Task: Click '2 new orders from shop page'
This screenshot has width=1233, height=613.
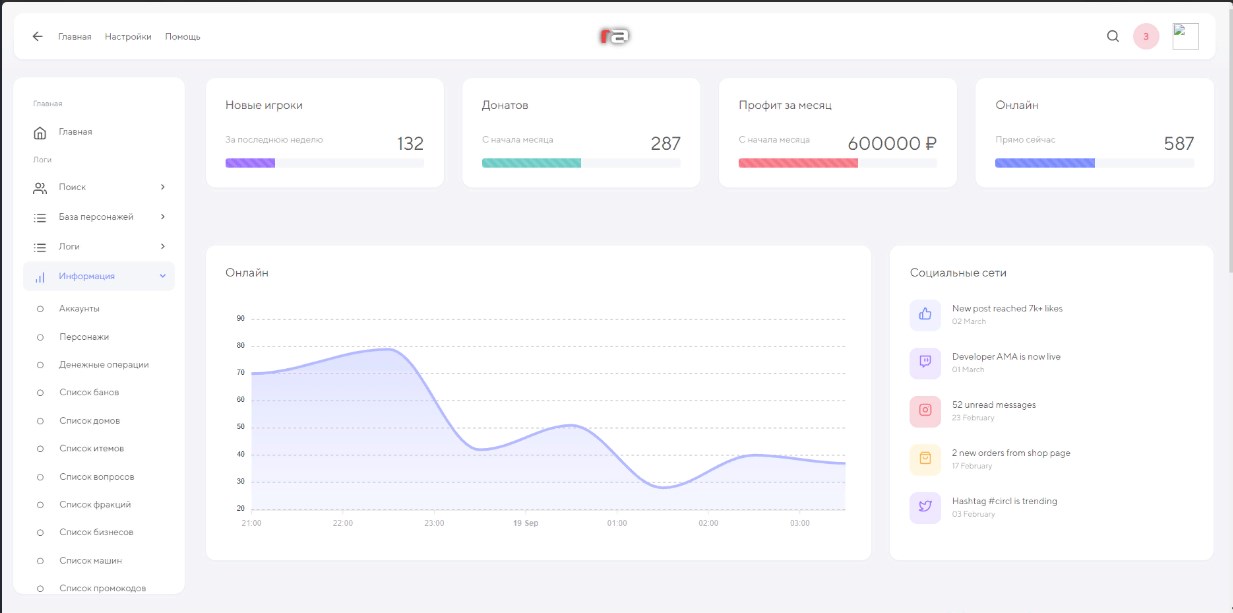Action: 1011,453
